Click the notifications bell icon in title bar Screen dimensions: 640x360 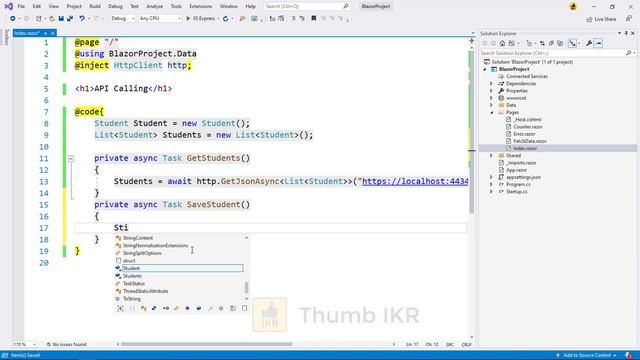[573, 6]
